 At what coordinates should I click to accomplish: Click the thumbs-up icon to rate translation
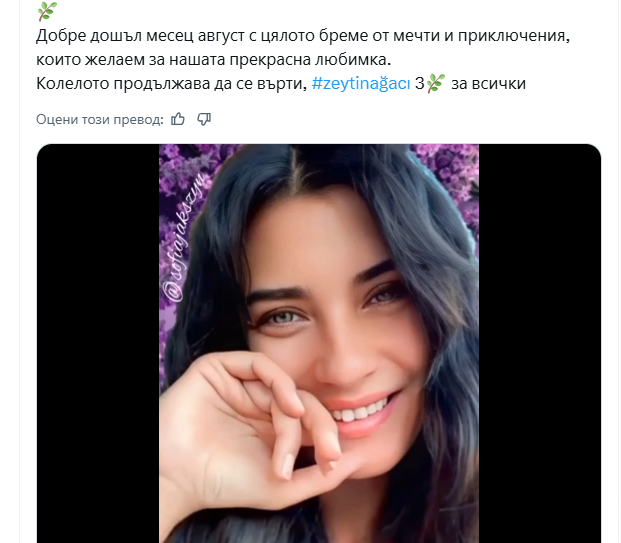[178, 119]
